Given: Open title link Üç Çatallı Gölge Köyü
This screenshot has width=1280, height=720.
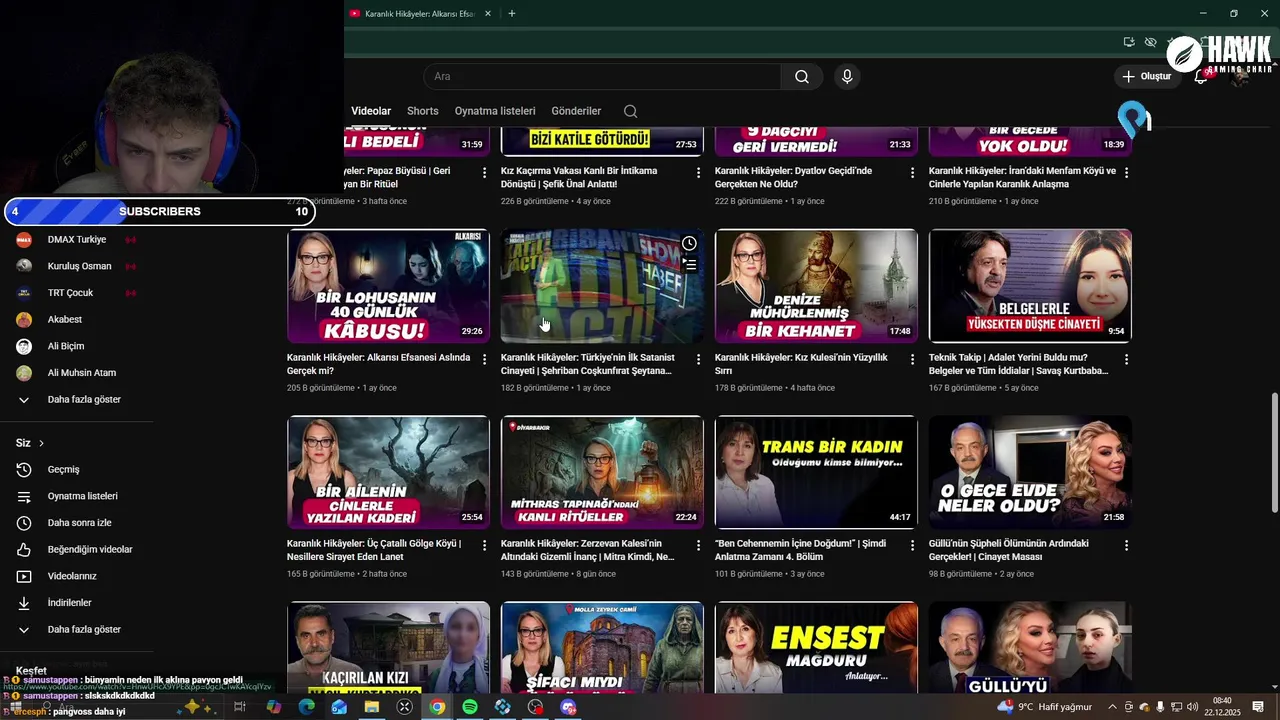Looking at the screenshot, I should [373, 550].
